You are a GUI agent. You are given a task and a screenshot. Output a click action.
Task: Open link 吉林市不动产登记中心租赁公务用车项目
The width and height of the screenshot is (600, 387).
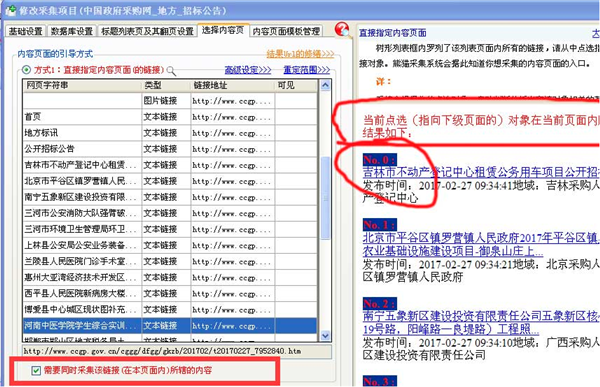[x=481, y=172]
